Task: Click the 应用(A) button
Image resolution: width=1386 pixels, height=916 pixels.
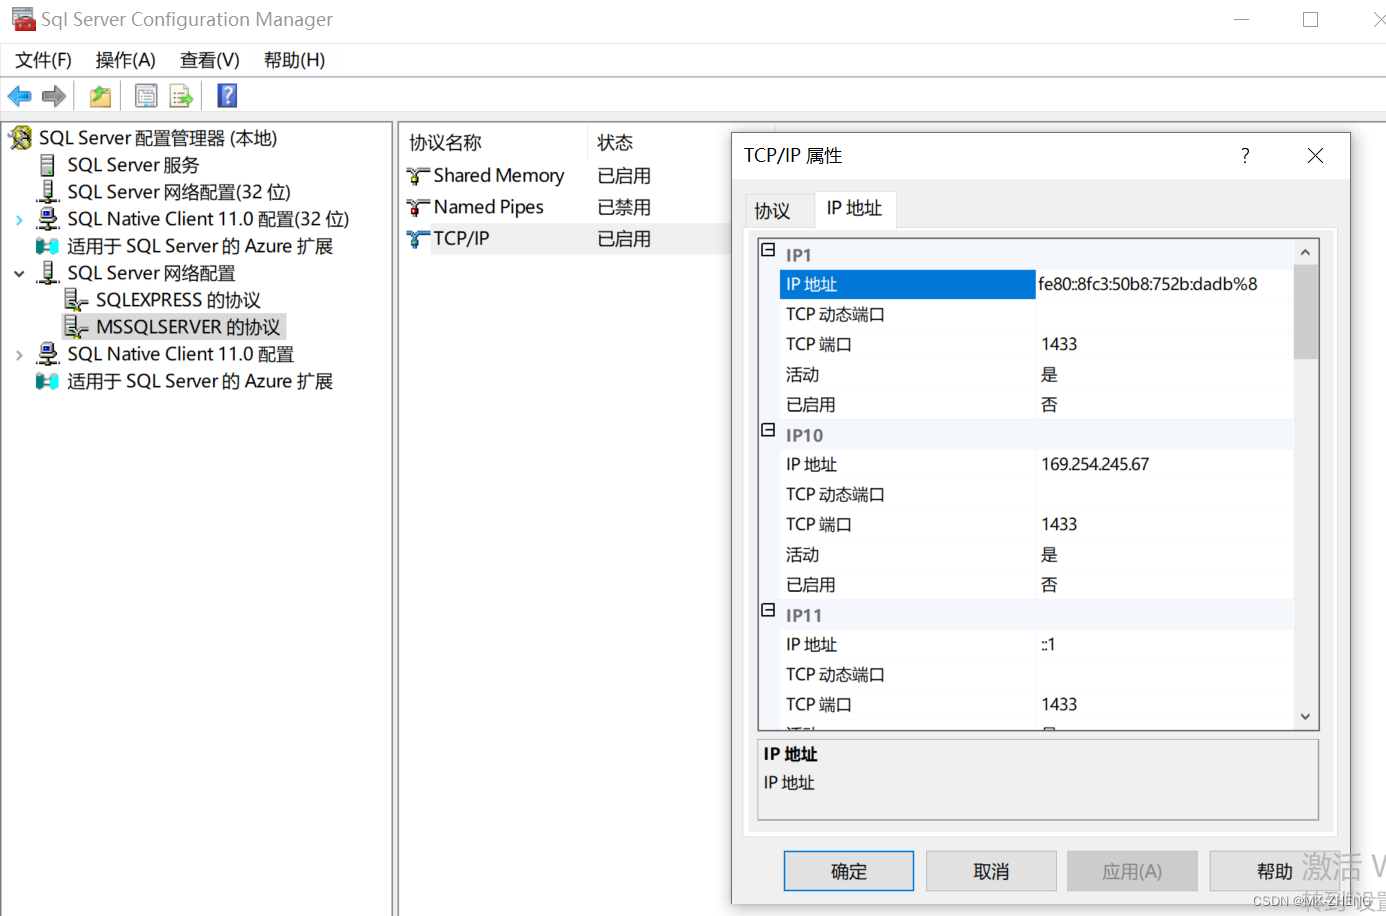Action: click(1132, 871)
